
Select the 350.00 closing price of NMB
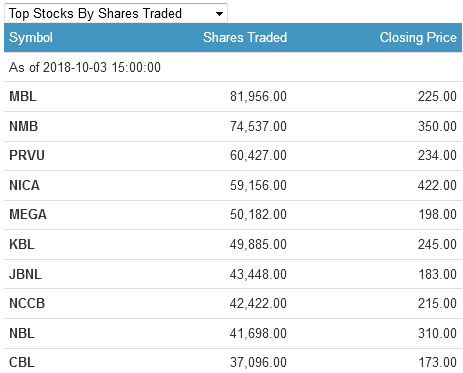tap(437, 126)
